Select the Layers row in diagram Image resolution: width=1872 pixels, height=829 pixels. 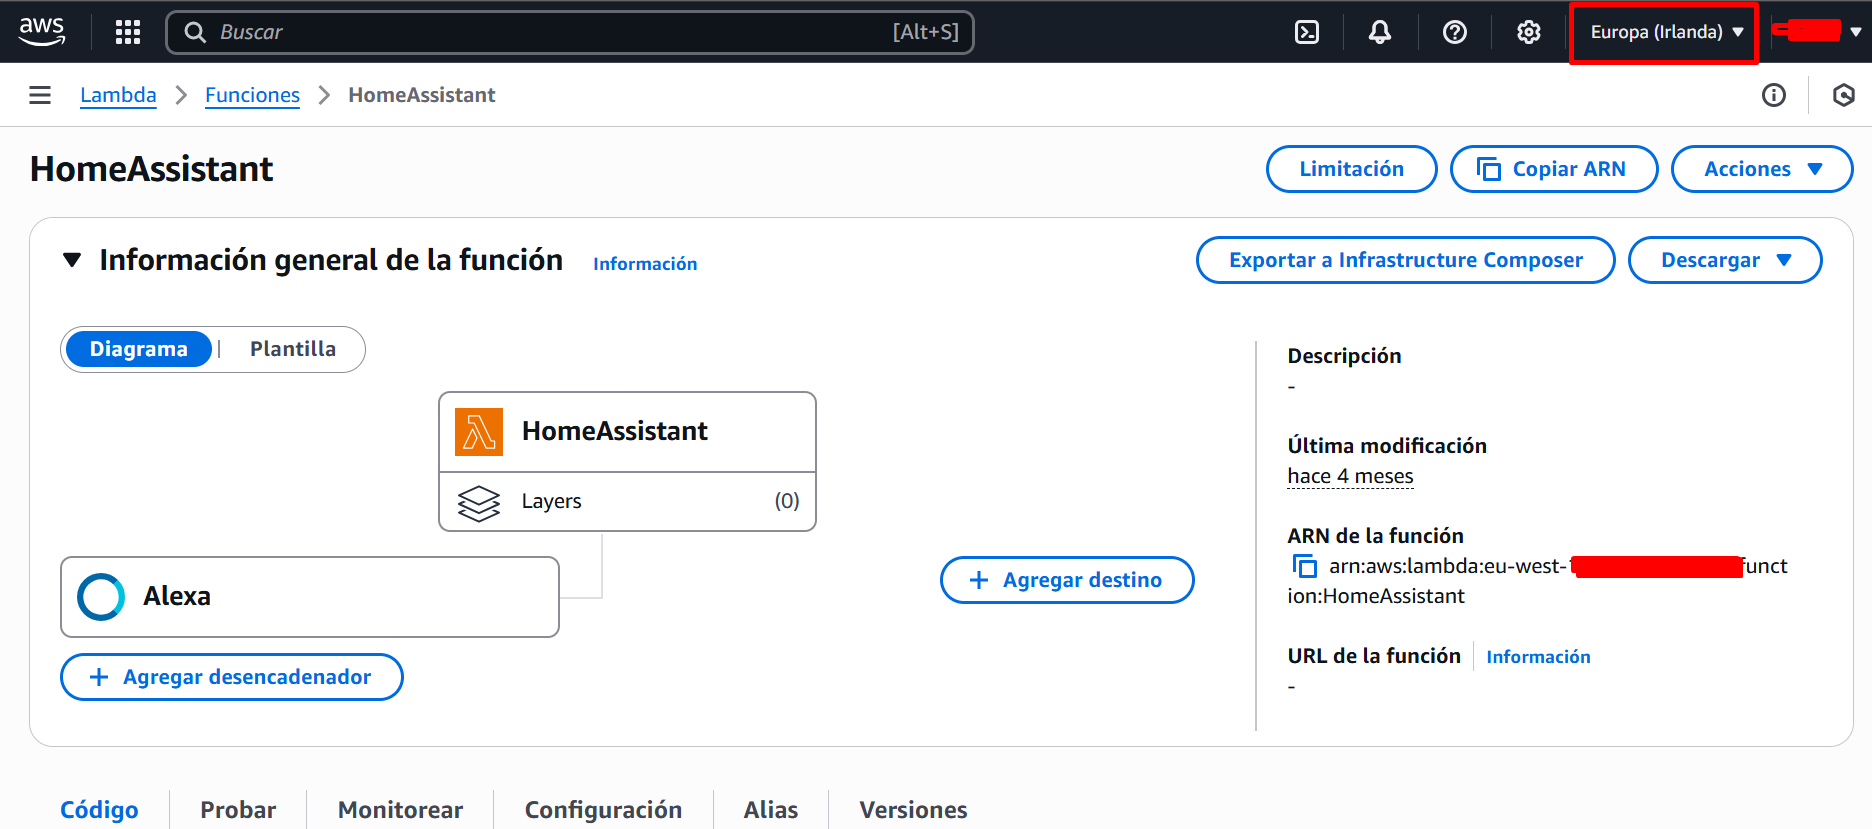coord(628,502)
